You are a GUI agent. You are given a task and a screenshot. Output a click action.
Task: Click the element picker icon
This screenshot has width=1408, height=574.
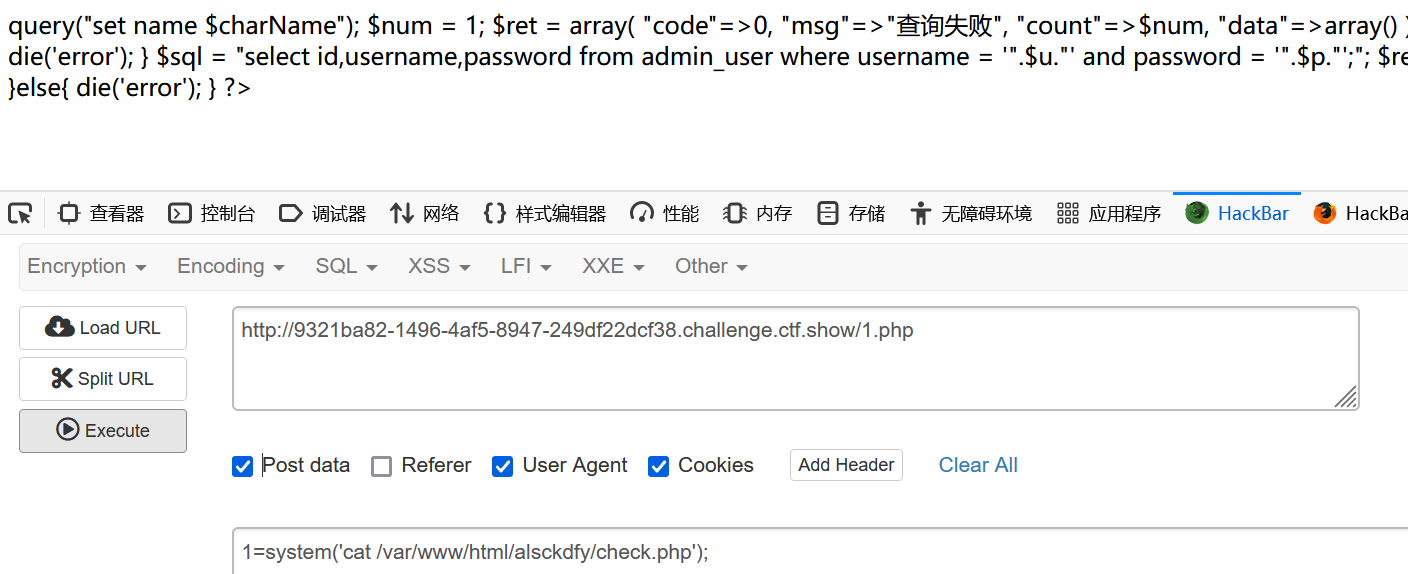(x=20, y=213)
